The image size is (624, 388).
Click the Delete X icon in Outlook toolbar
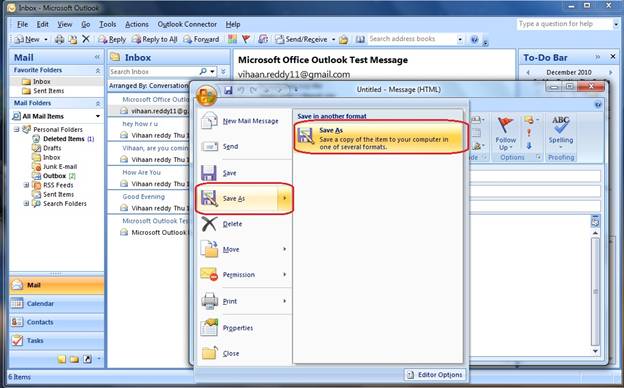86,39
